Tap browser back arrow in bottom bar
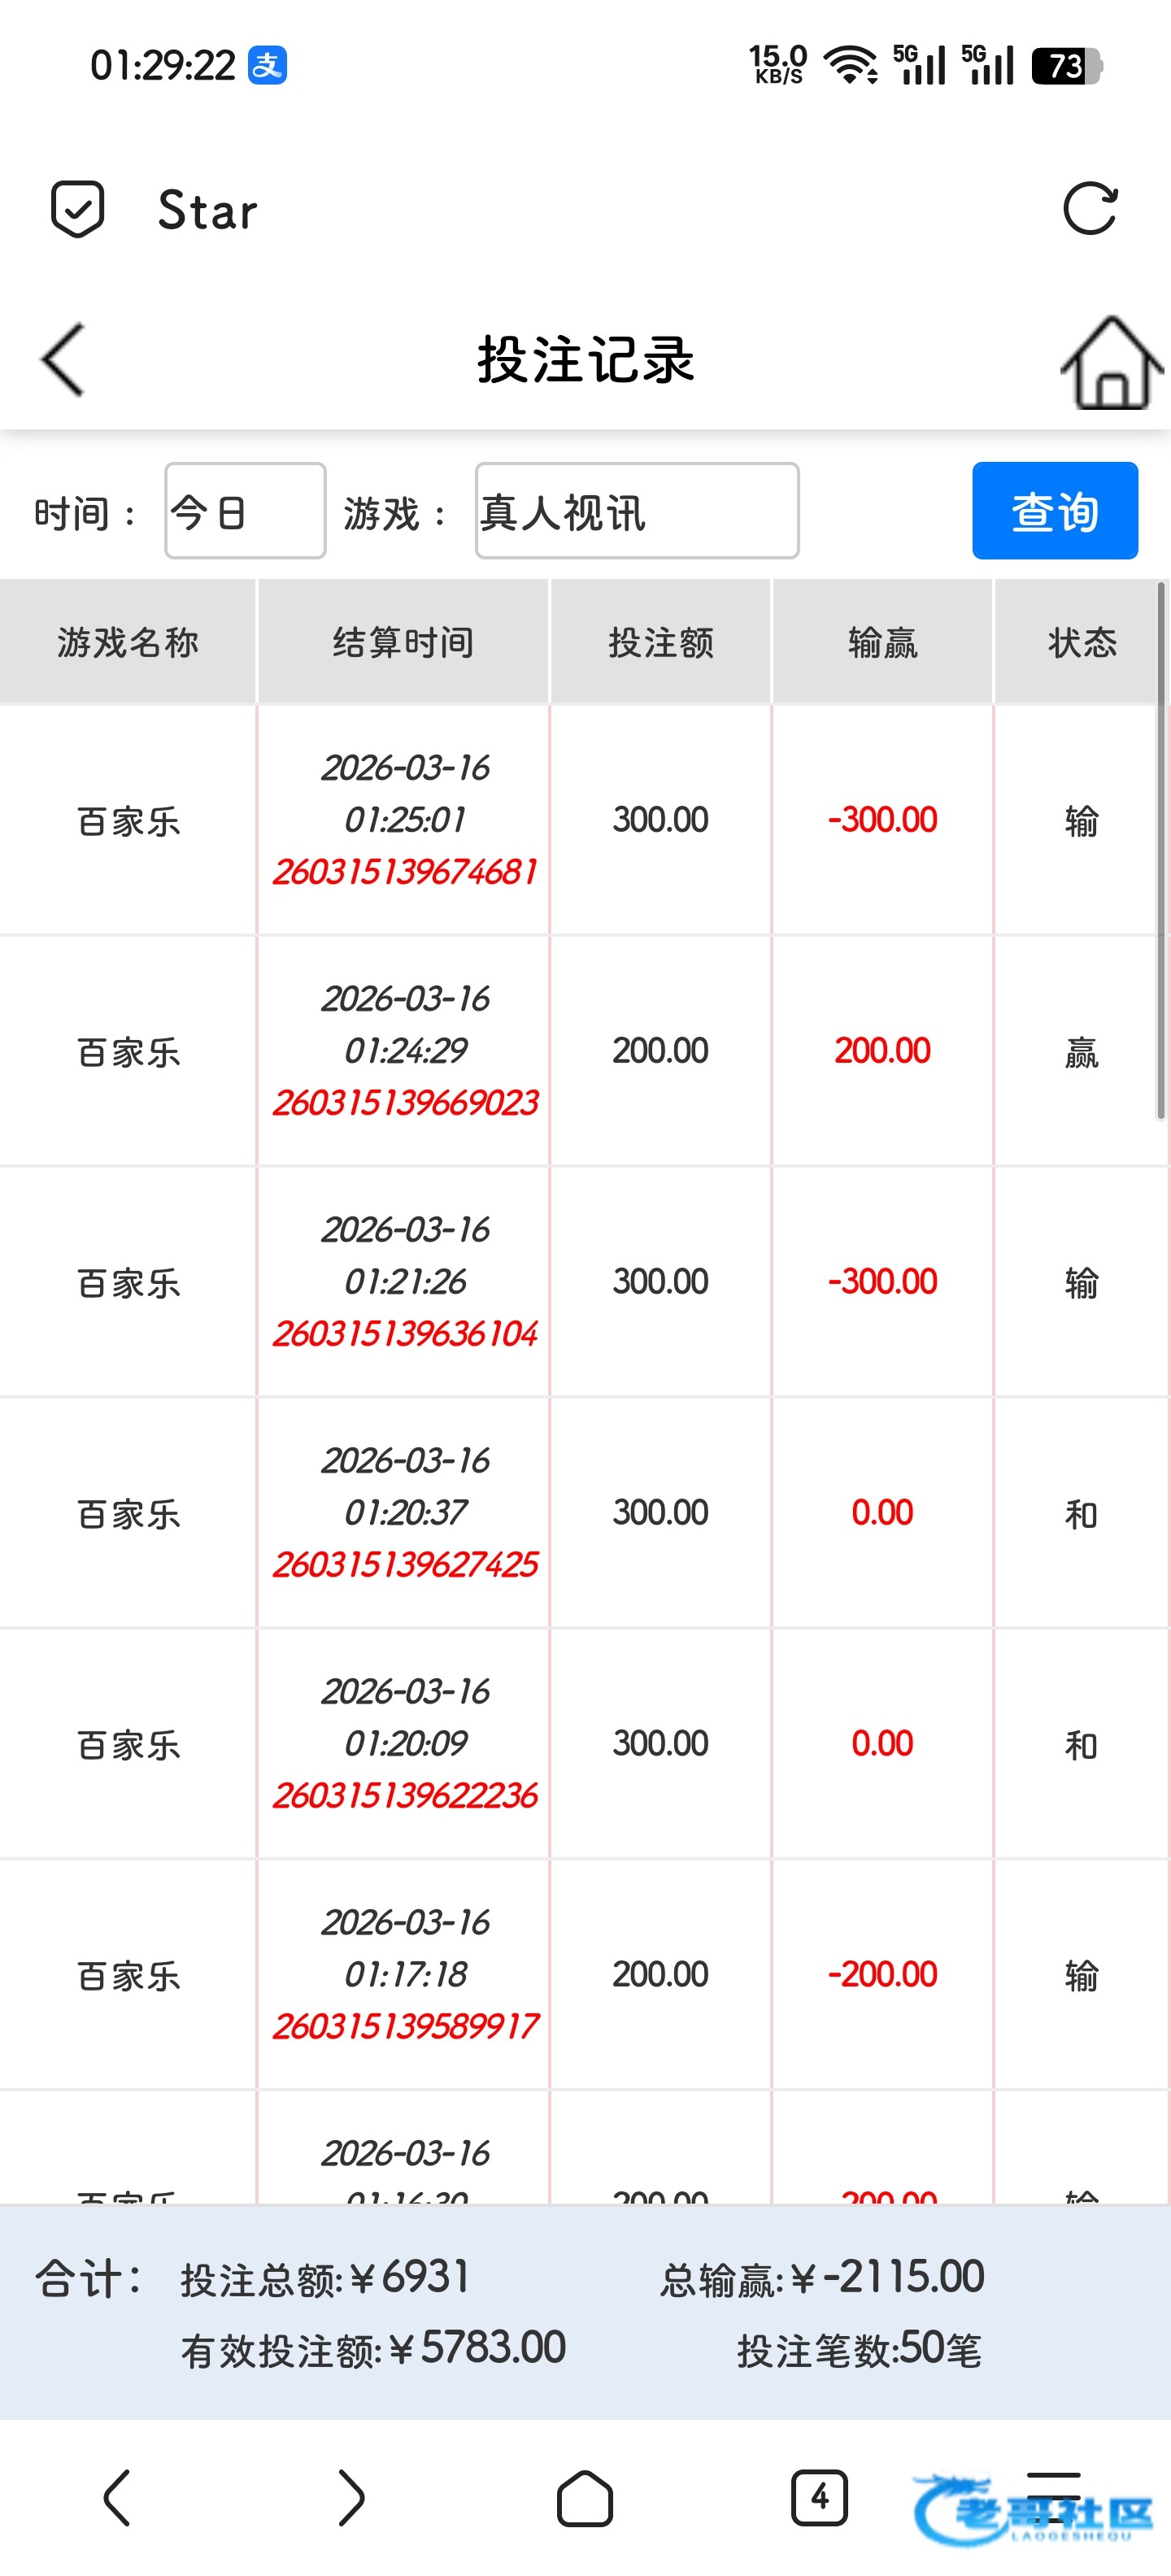The image size is (1171, 2576). point(117,2498)
